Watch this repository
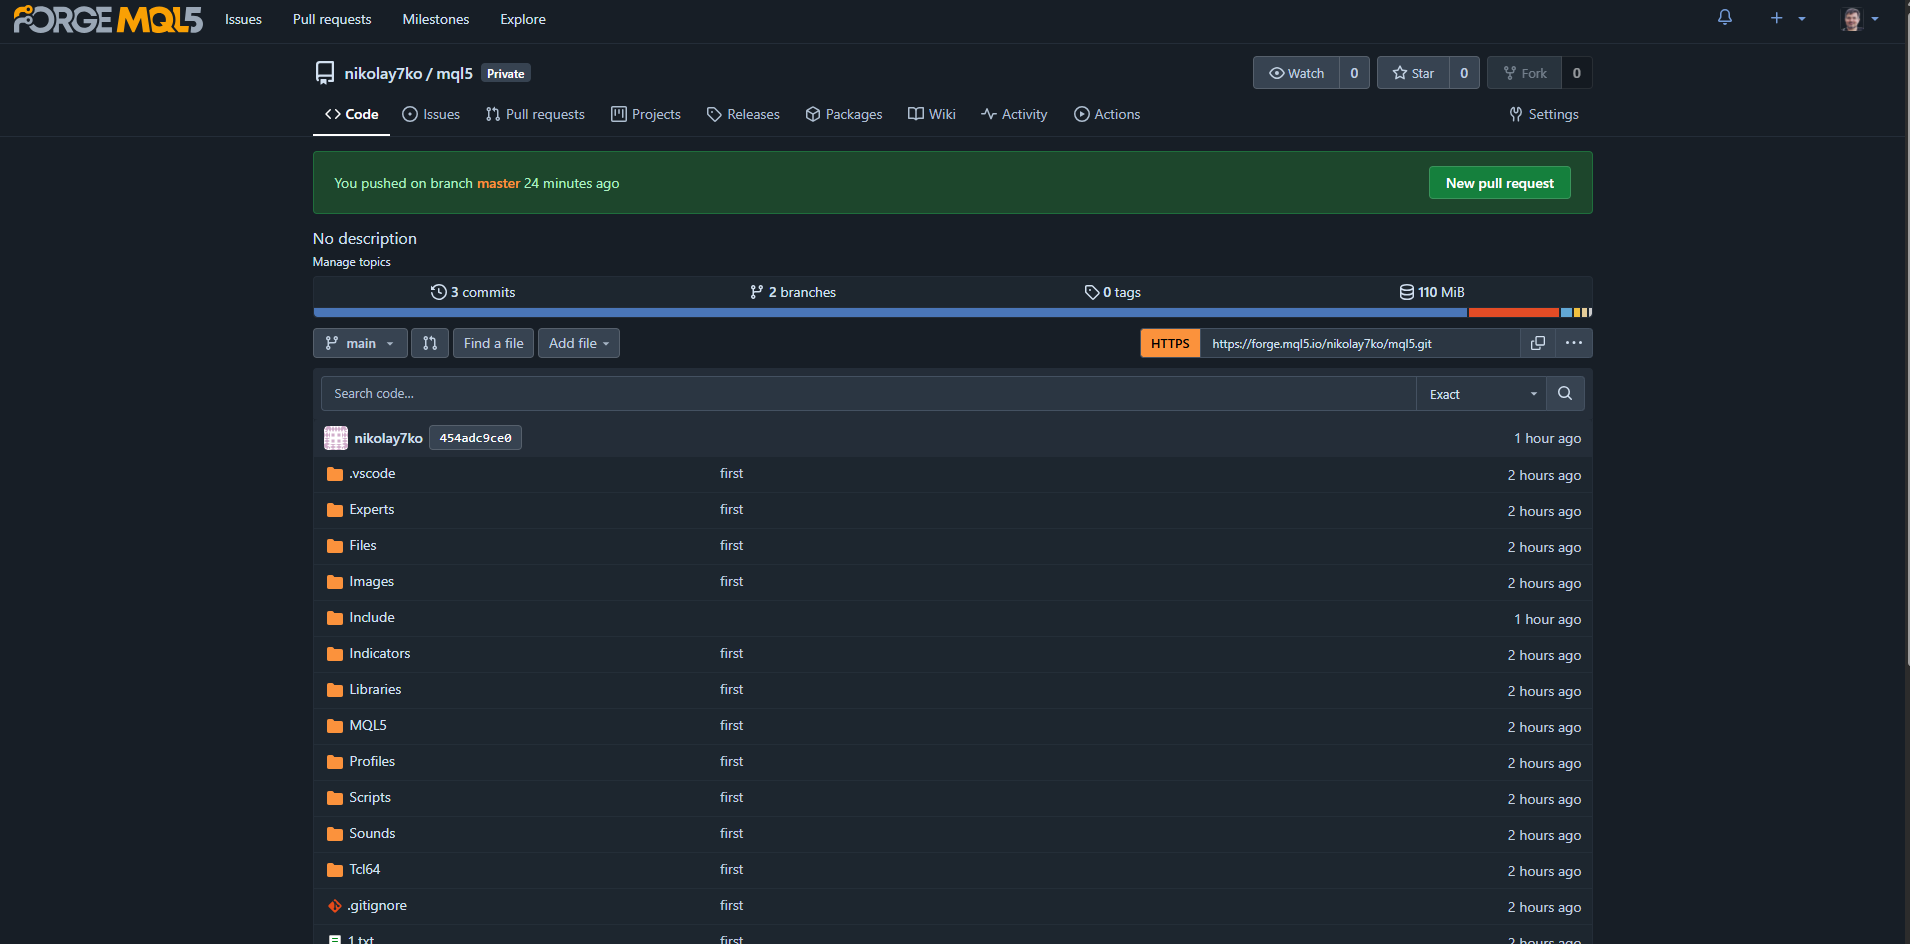 click(1296, 73)
